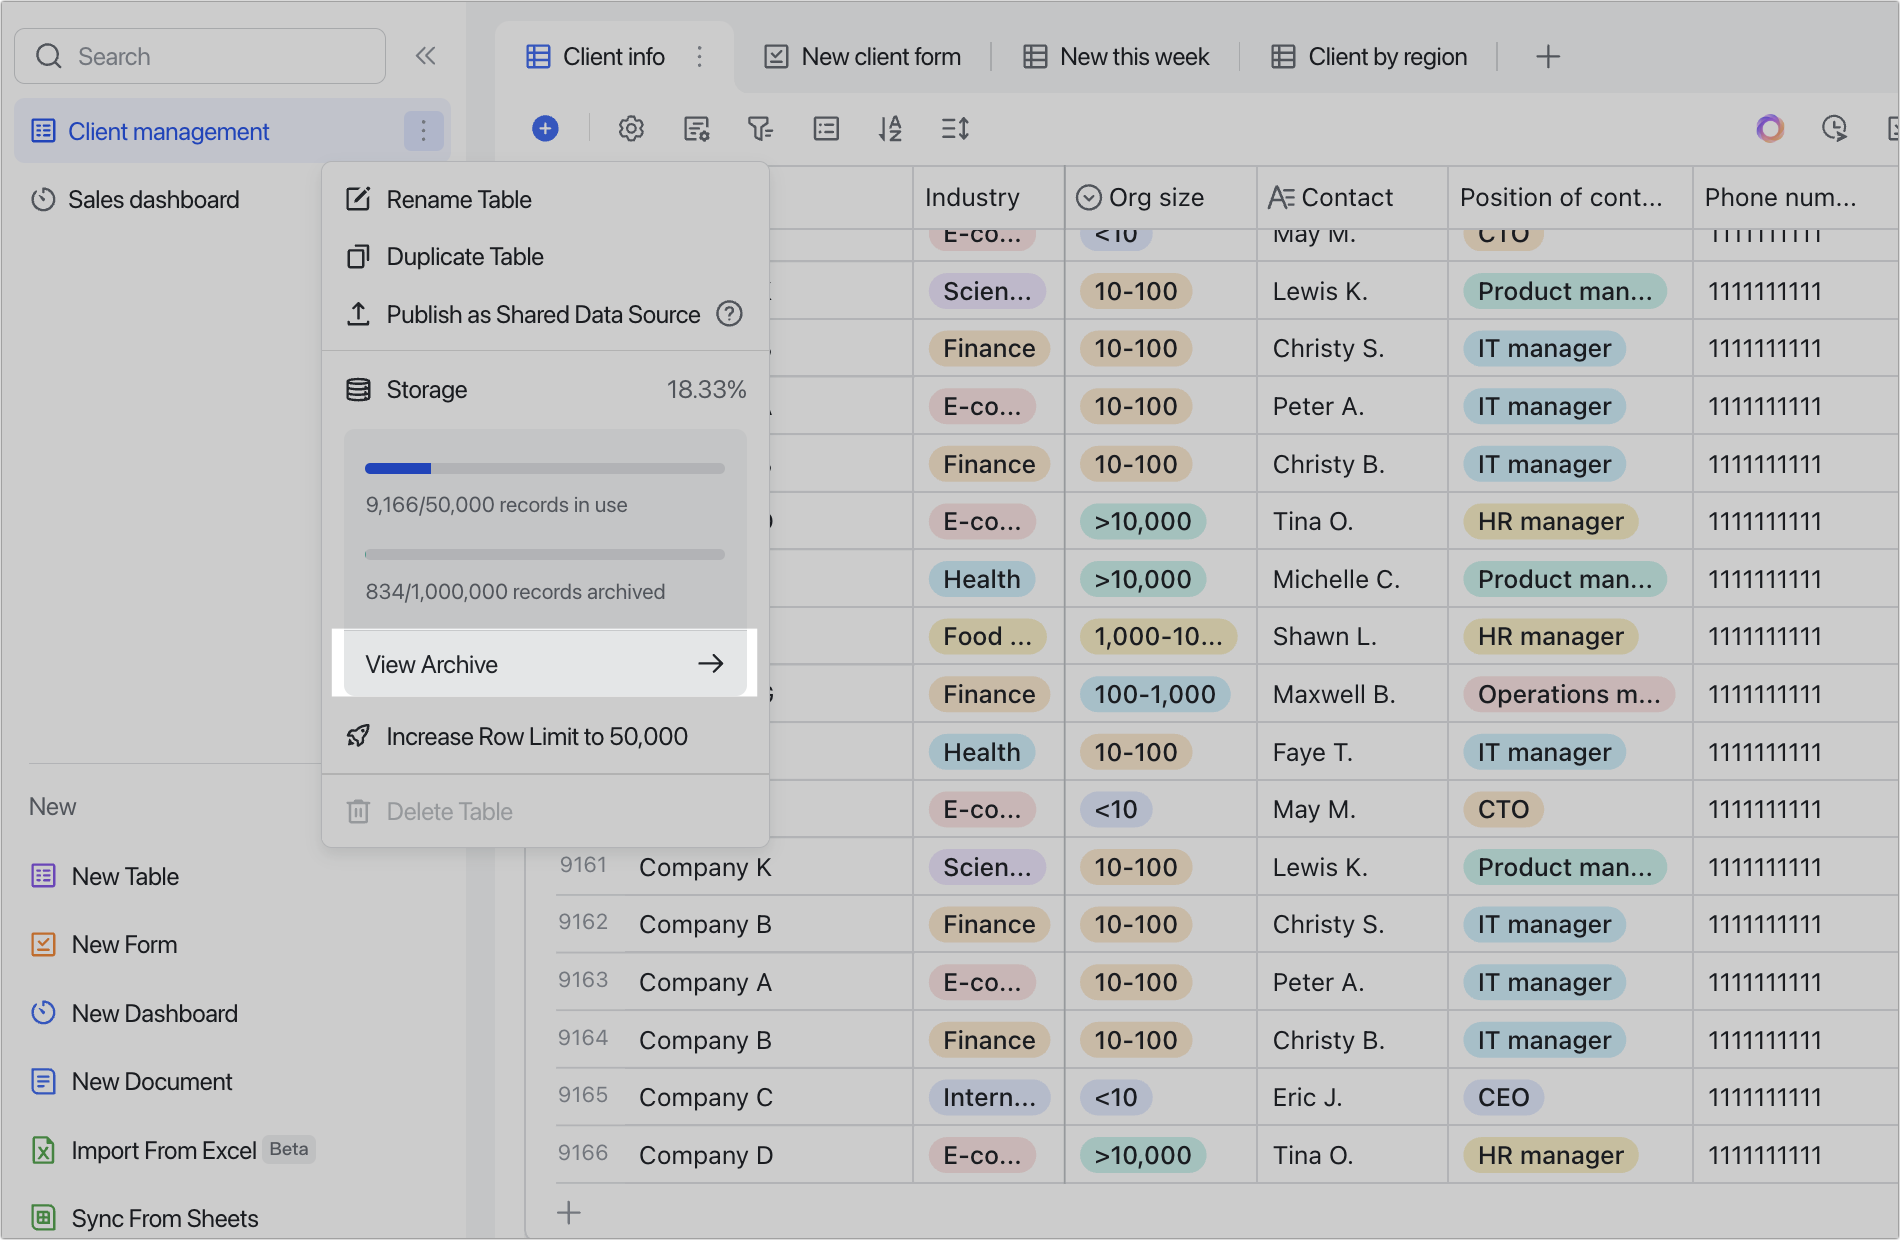1900x1240 pixels.
Task: Open the form configuration icon on toolbar
Action: (697, 128)
